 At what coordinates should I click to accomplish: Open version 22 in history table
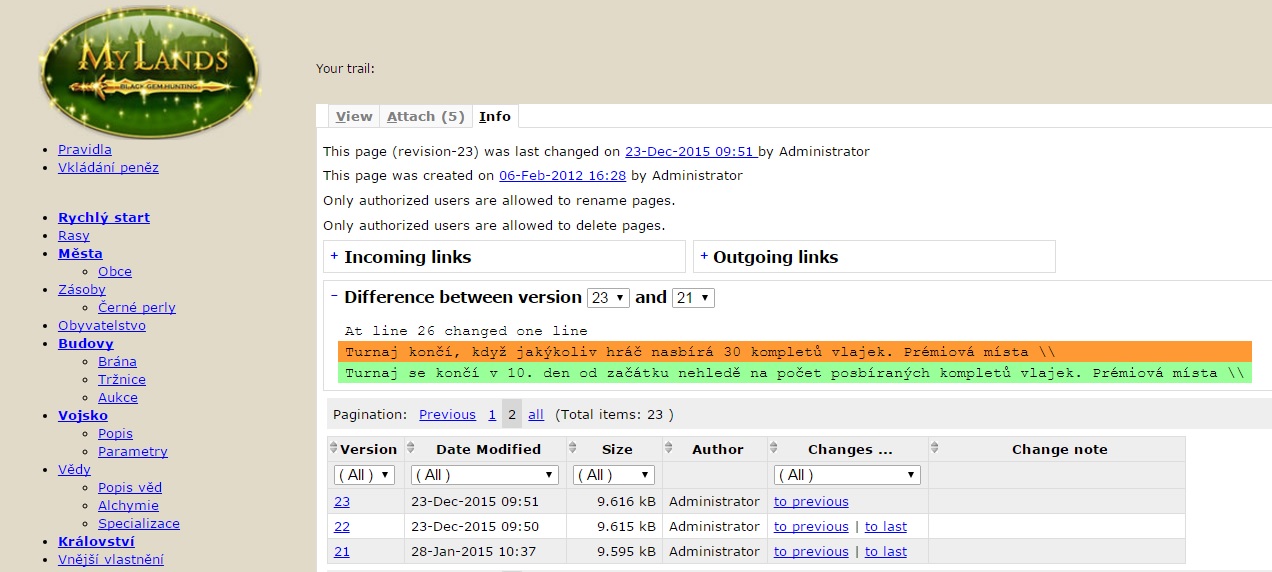pos(342,526)
